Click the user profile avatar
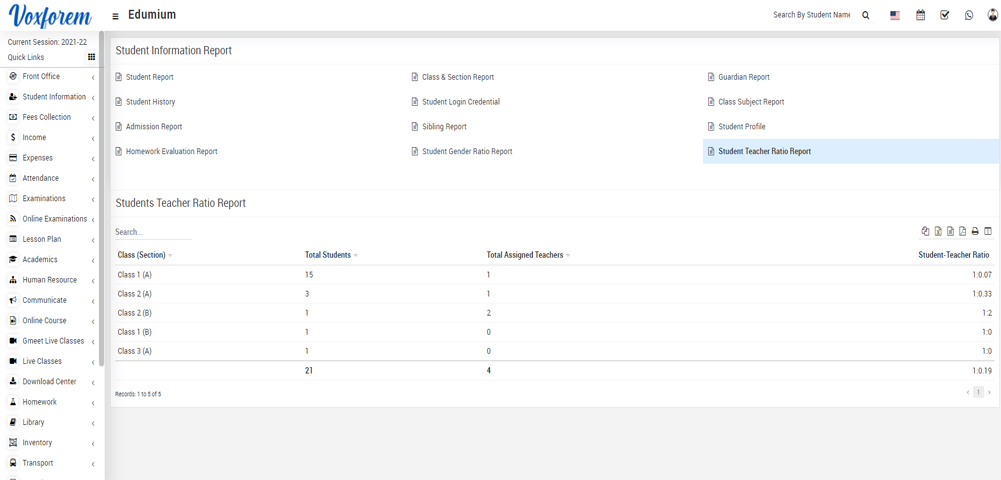Viewport: 1001px width, 480px height. (x=992, y=15)
